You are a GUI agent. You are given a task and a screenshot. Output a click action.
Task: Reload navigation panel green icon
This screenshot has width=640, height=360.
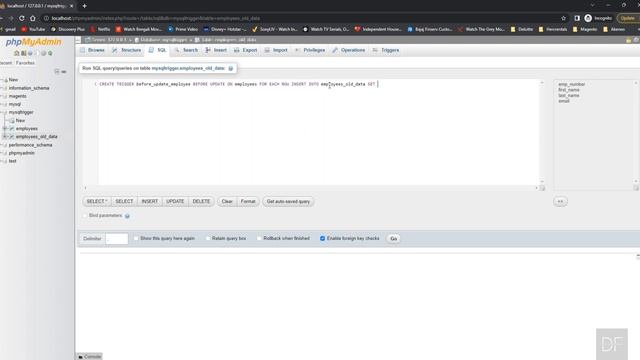50,53
